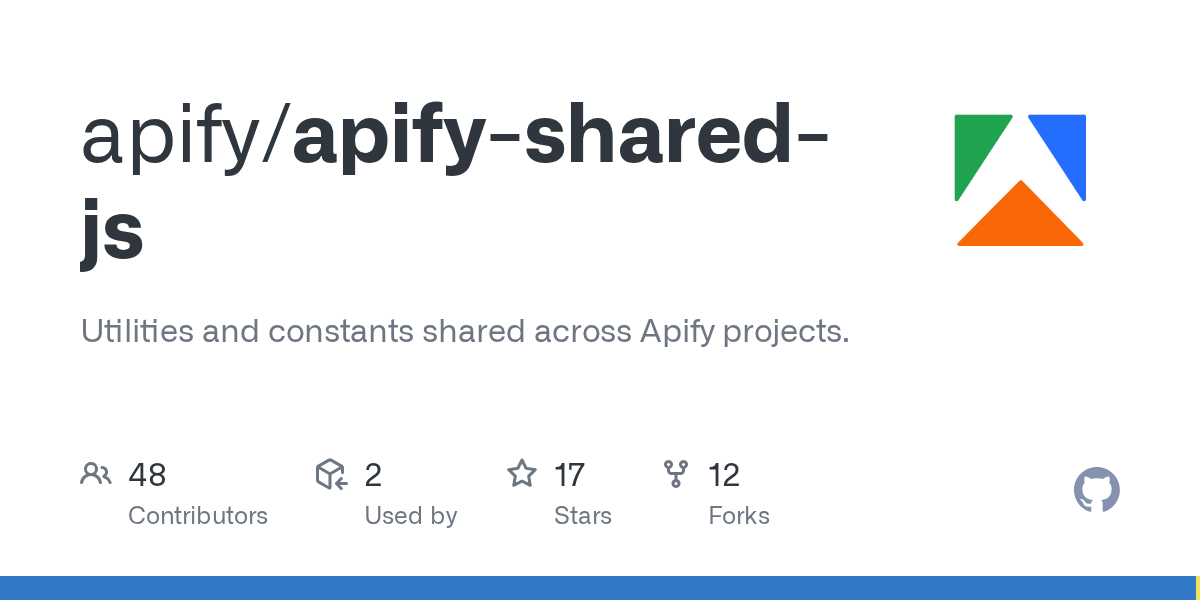
Task: Click the "Used by" label
Action: click(410, 516)
